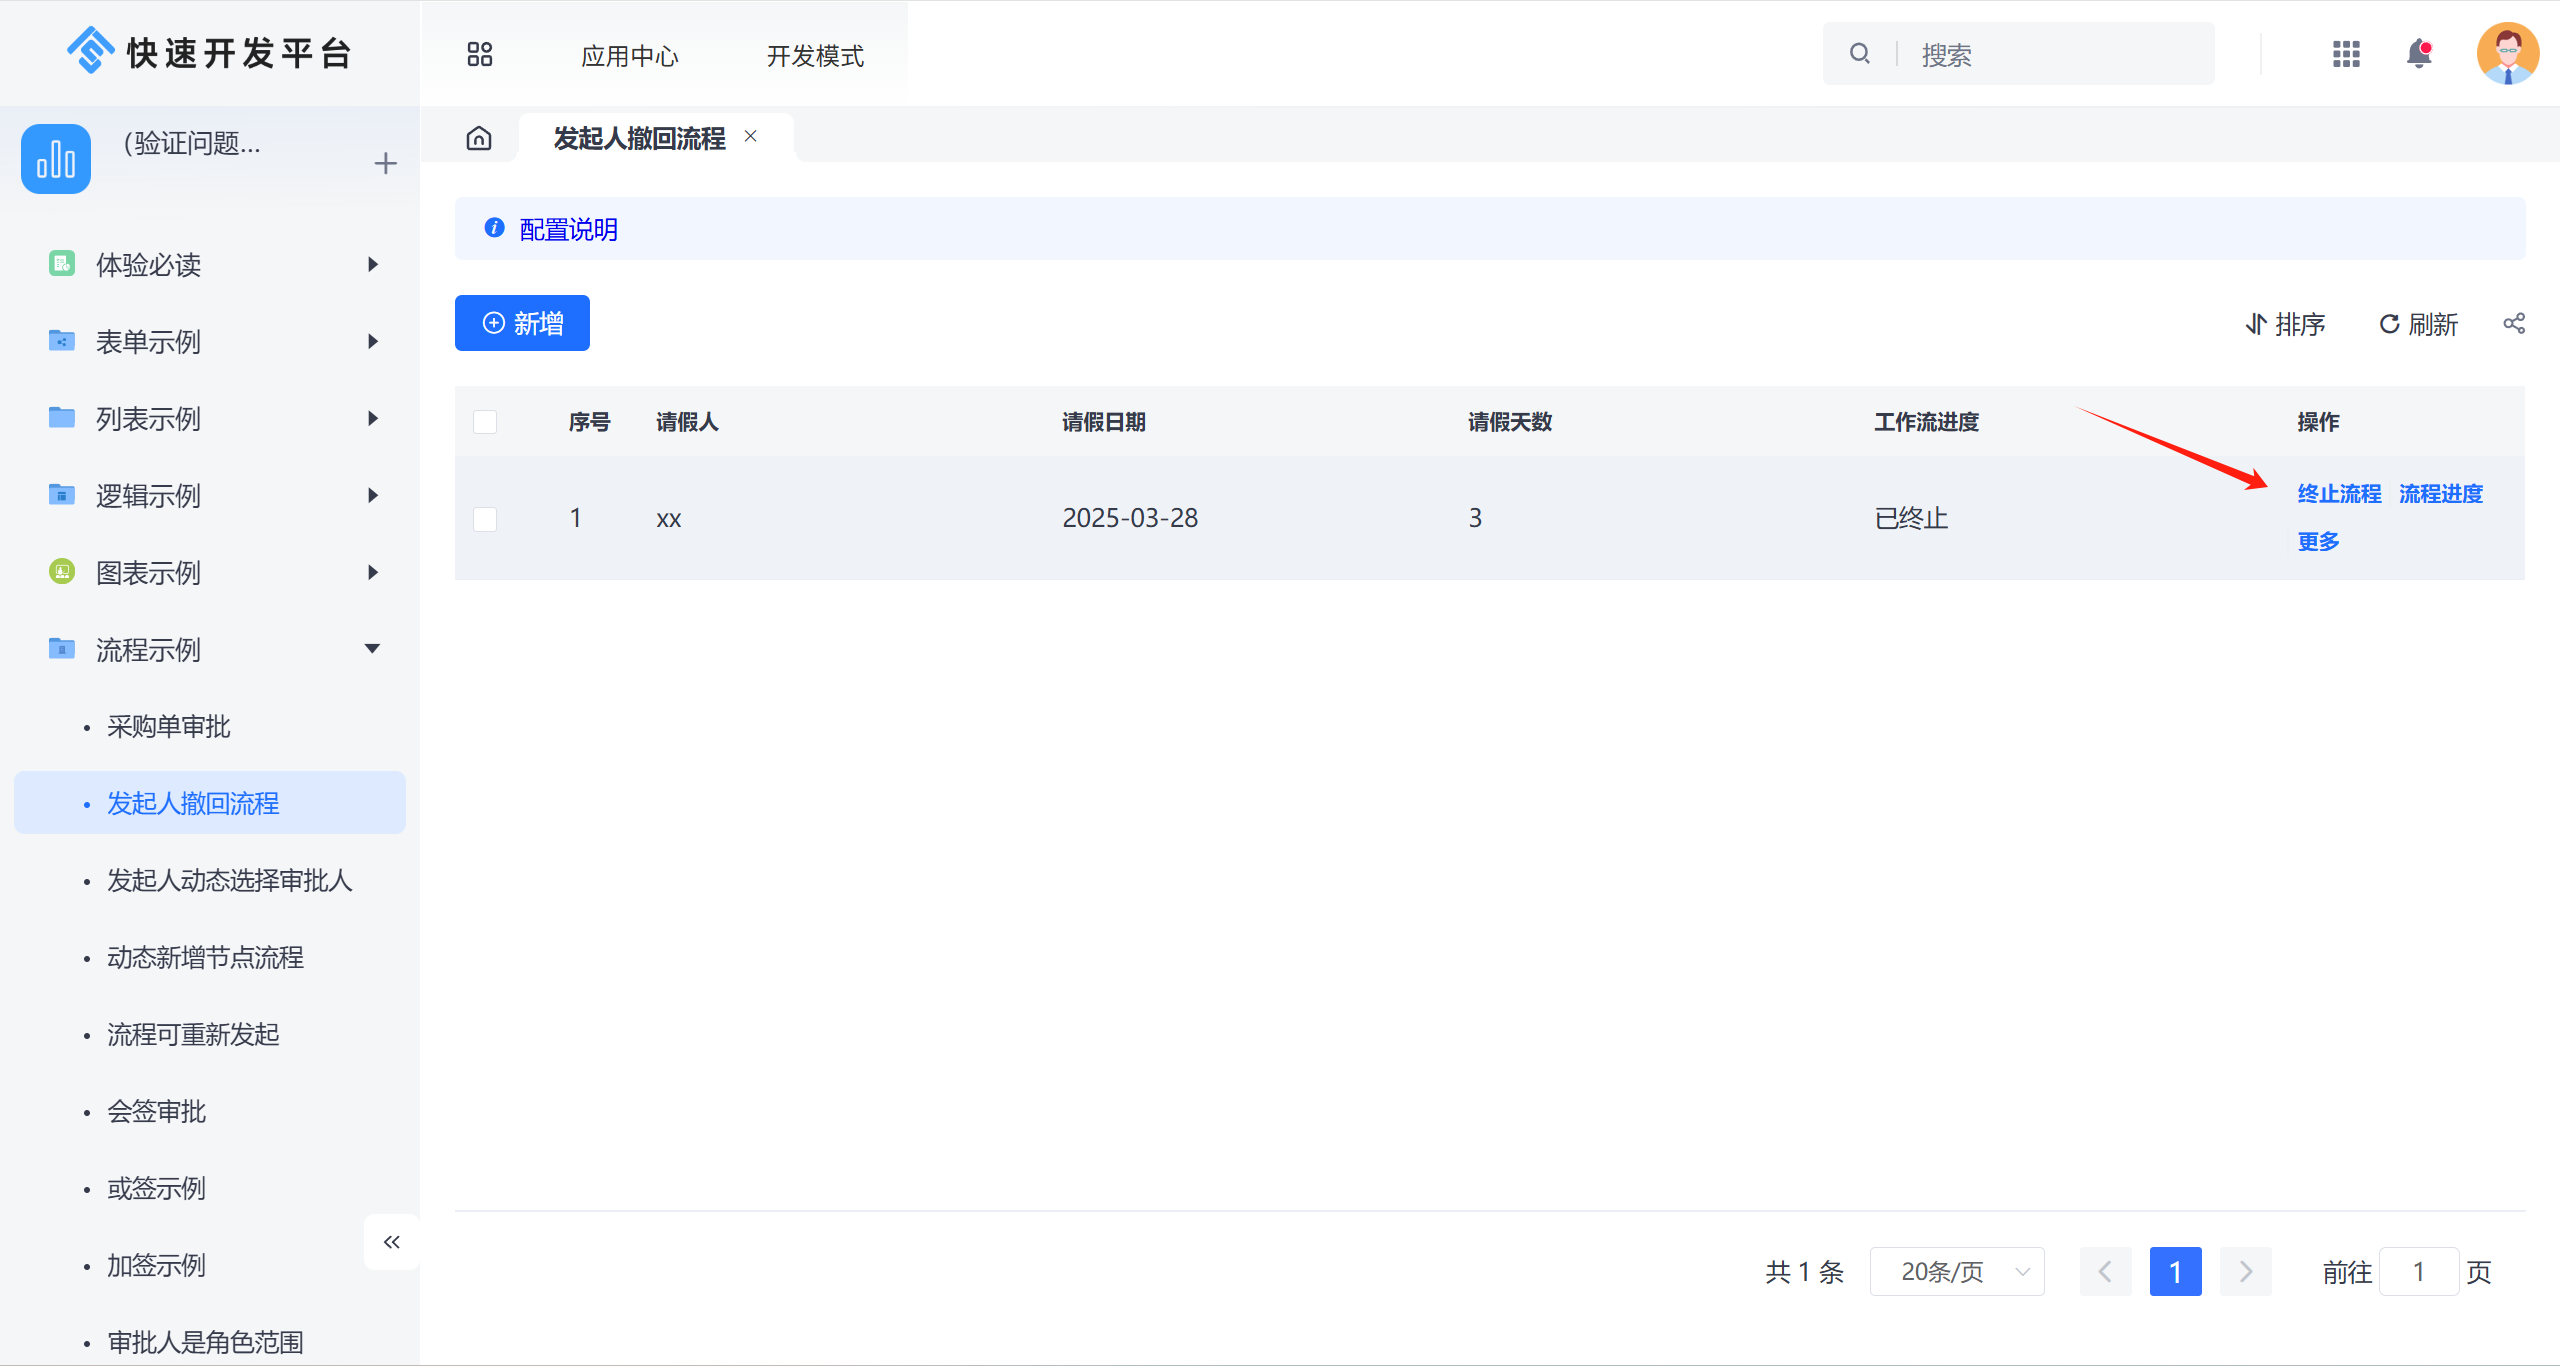
Task: Open 排序 sorting control
Action: point(2286,323)
